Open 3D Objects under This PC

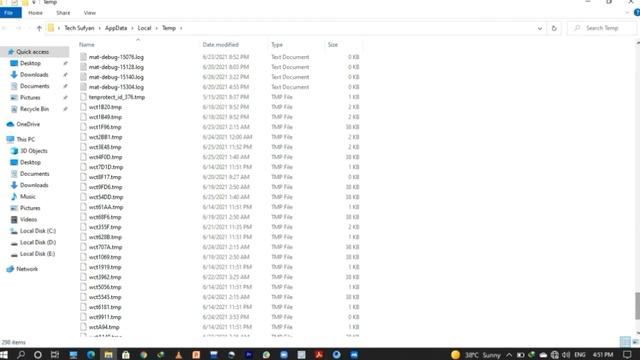pyautogui.click(x=34, y=151)
